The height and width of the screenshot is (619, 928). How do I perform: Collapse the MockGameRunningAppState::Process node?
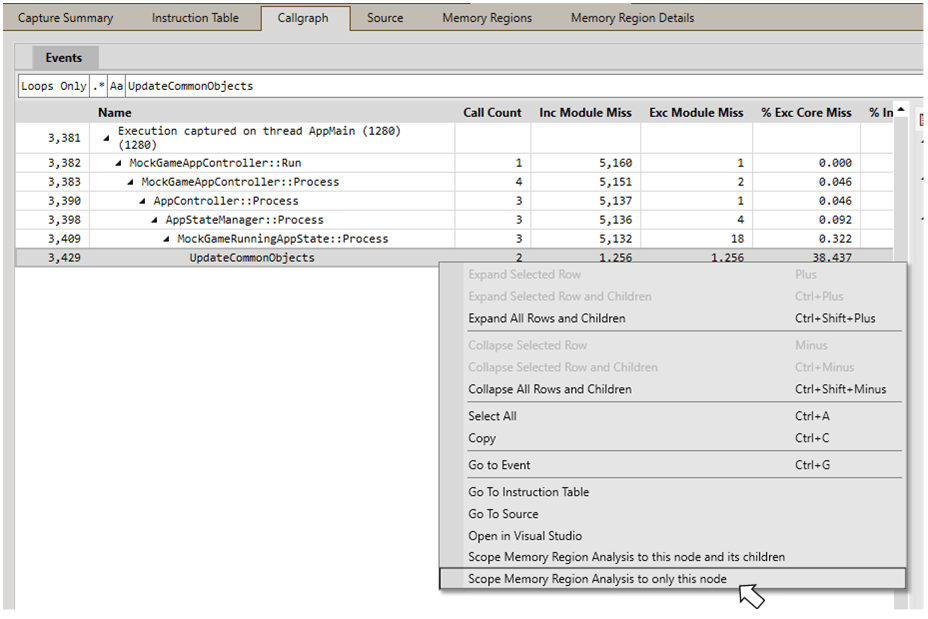coord(166,238)
